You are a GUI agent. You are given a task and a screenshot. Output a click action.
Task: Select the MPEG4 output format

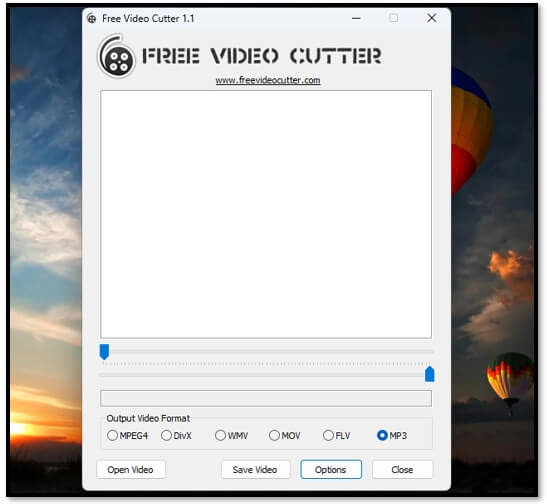pyautogui.click(x=127, y=435)
